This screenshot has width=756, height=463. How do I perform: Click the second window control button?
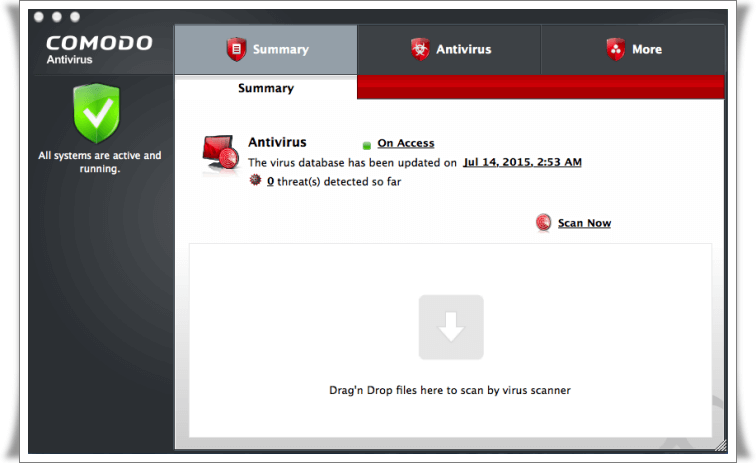[x=57, y=17]
